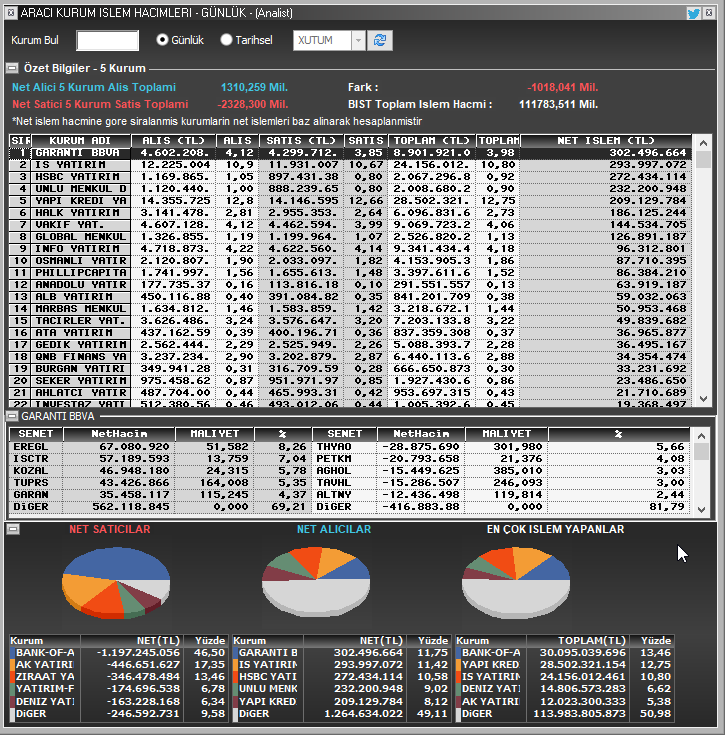
Task: Sort by TOPLAM (TL) column header
Action: point(432,141)
